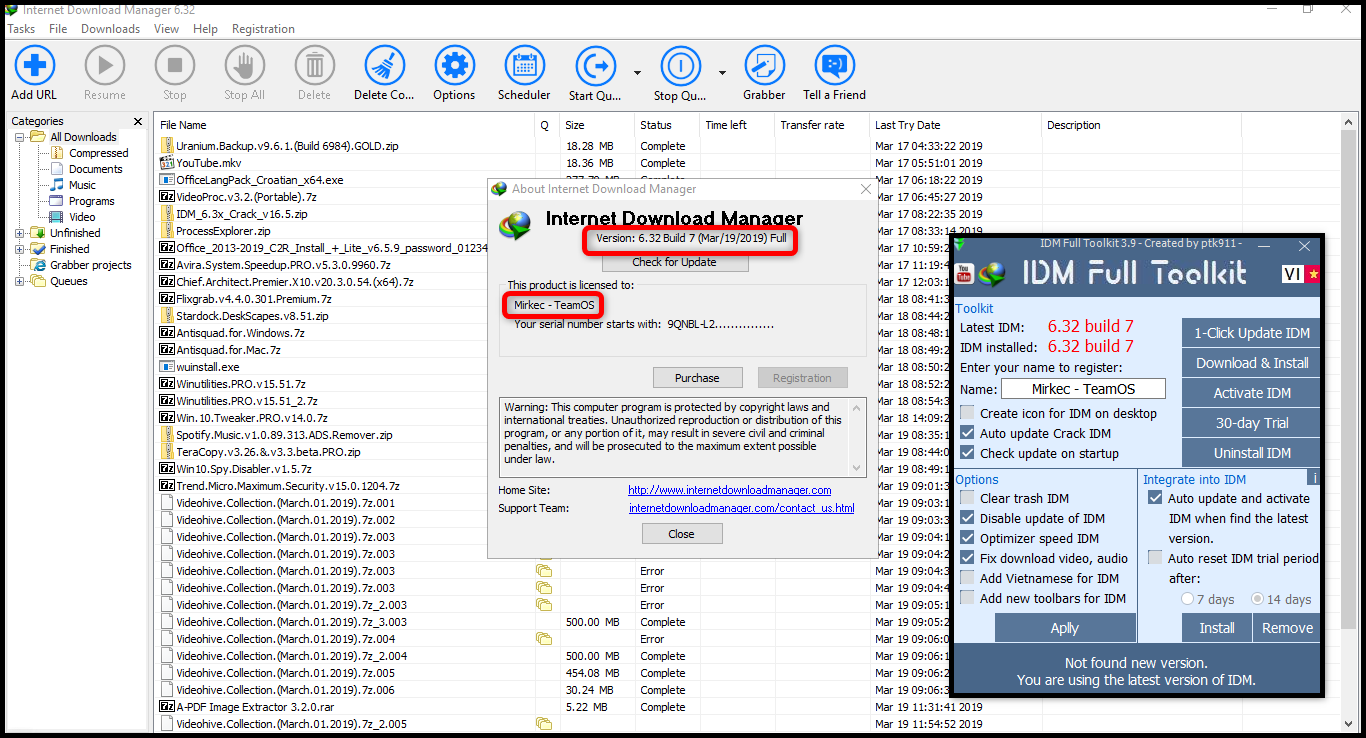Click the Check for Update button
This screenshot has height=738, width=1366.
[x=674, y=262]
